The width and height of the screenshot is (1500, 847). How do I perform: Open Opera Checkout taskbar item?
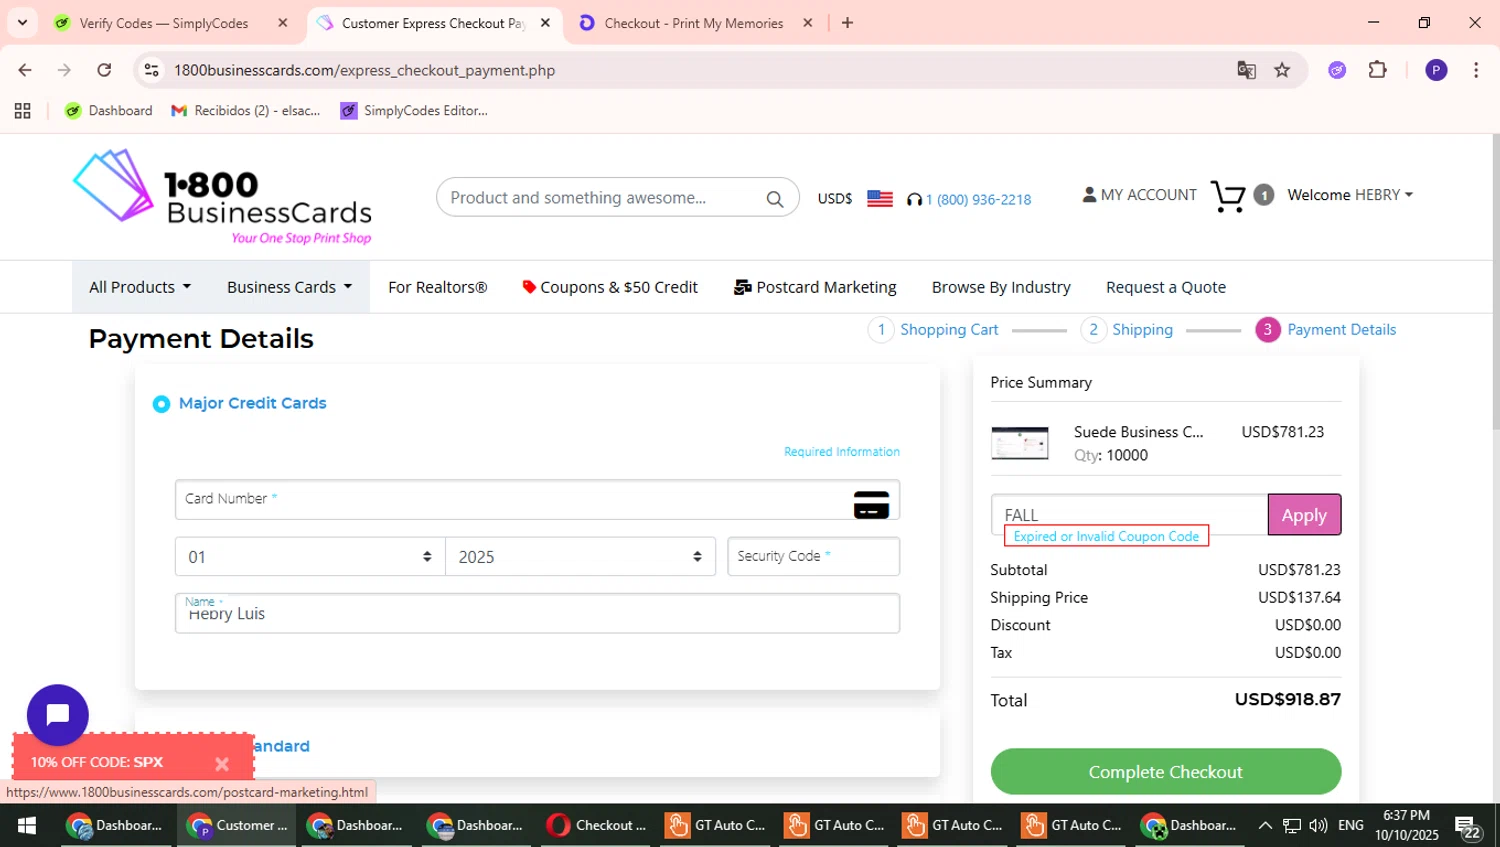pos(598,825)
